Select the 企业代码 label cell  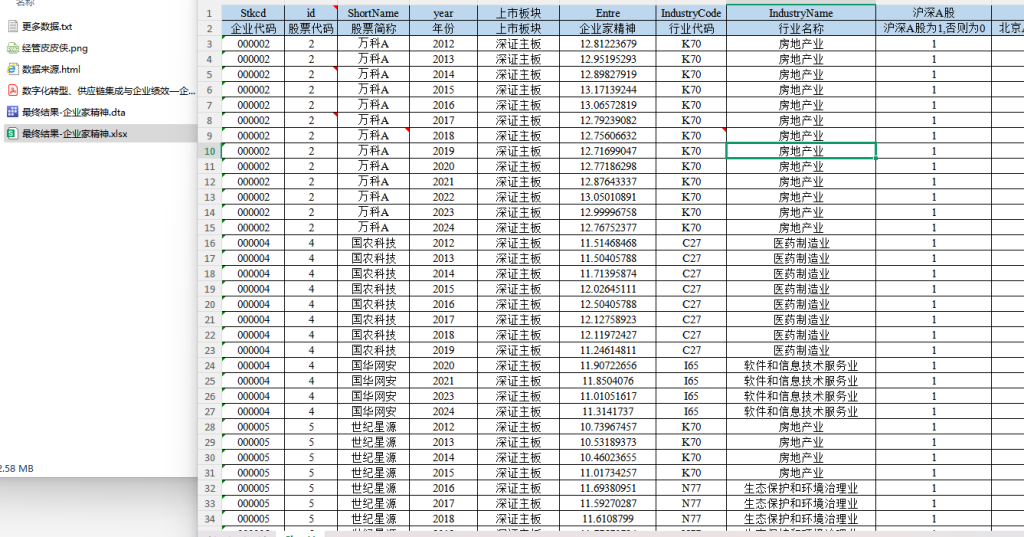253,29
